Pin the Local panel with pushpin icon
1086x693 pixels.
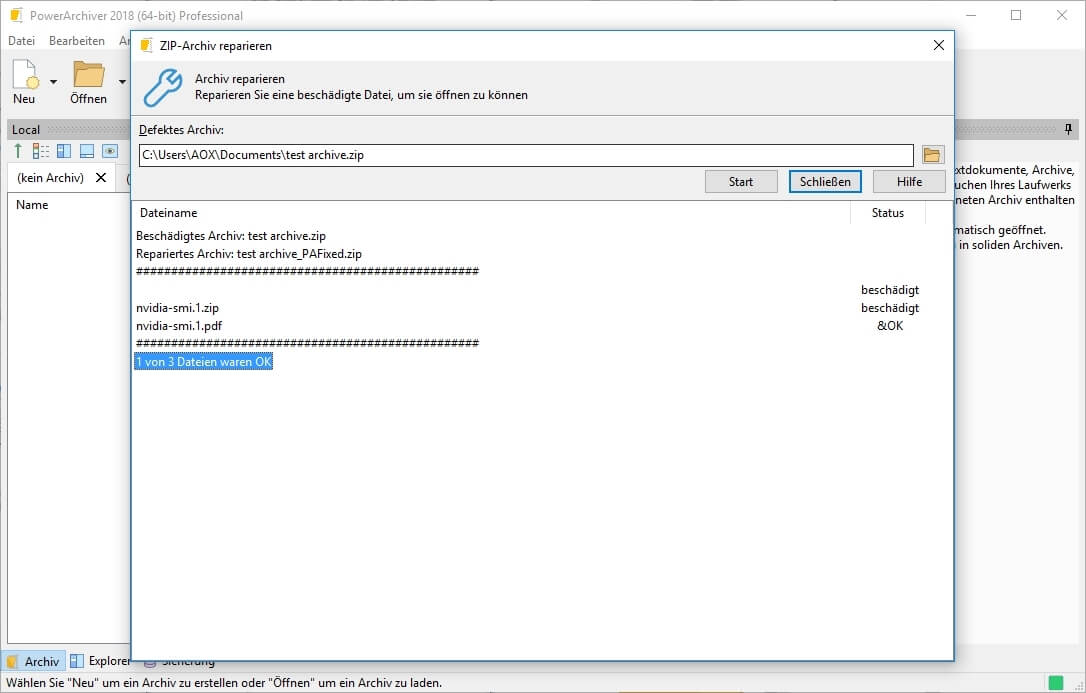(1068, 130)
